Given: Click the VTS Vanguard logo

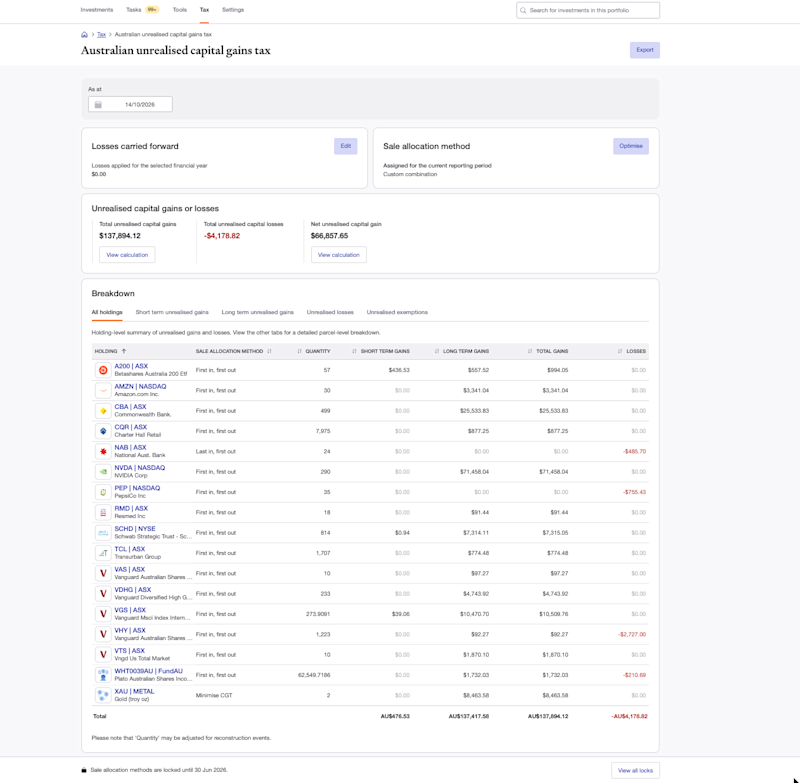Looking at the screenshot, I should (103, 654).
